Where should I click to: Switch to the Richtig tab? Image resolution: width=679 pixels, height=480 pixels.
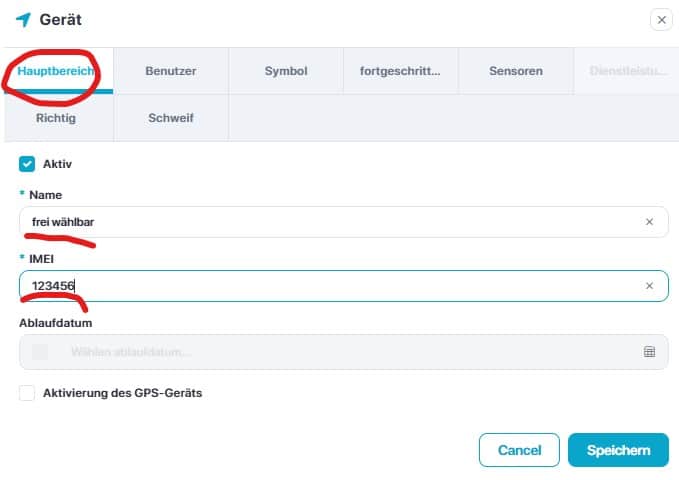[57, 118]
